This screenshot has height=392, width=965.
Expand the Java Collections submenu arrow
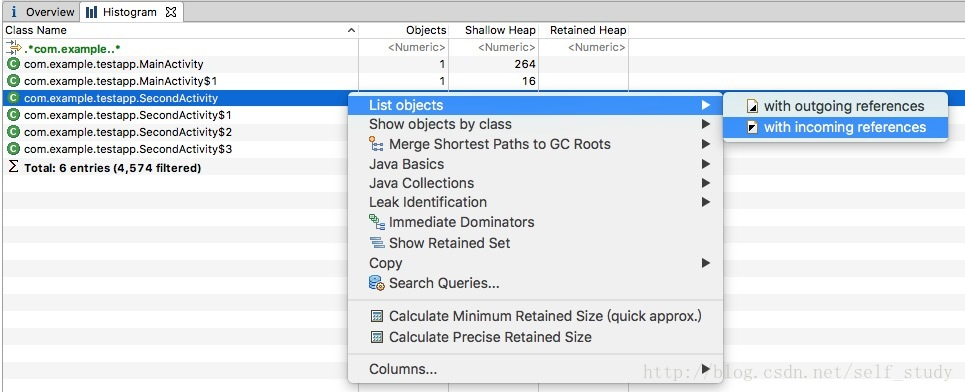point(705,183)
